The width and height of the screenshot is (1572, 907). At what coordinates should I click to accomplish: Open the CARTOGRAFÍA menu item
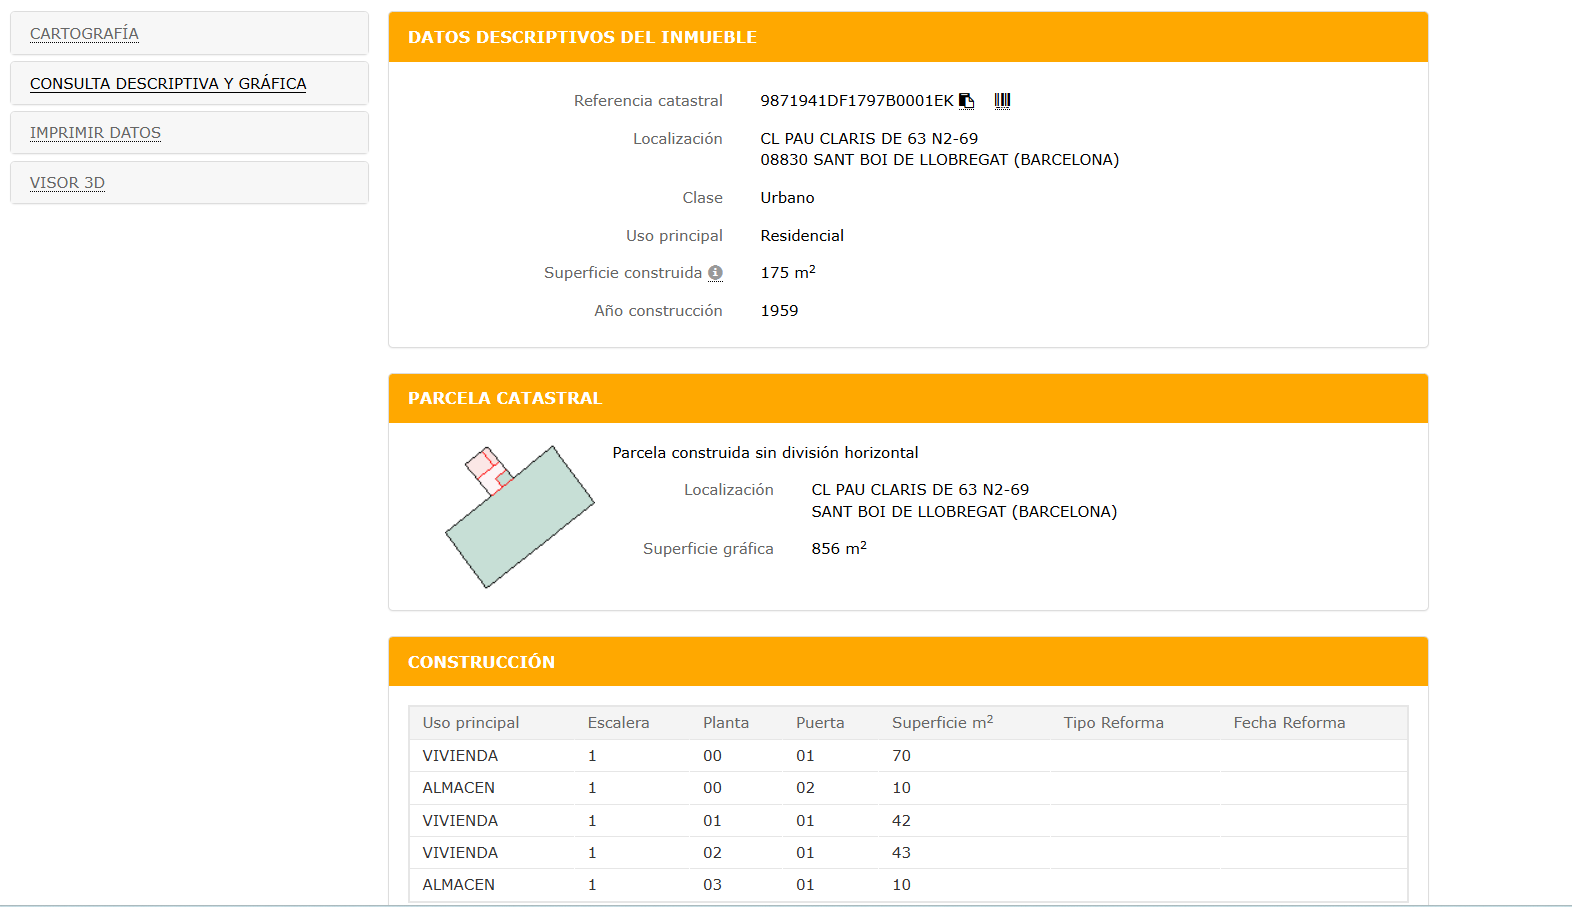coord(84,34)
